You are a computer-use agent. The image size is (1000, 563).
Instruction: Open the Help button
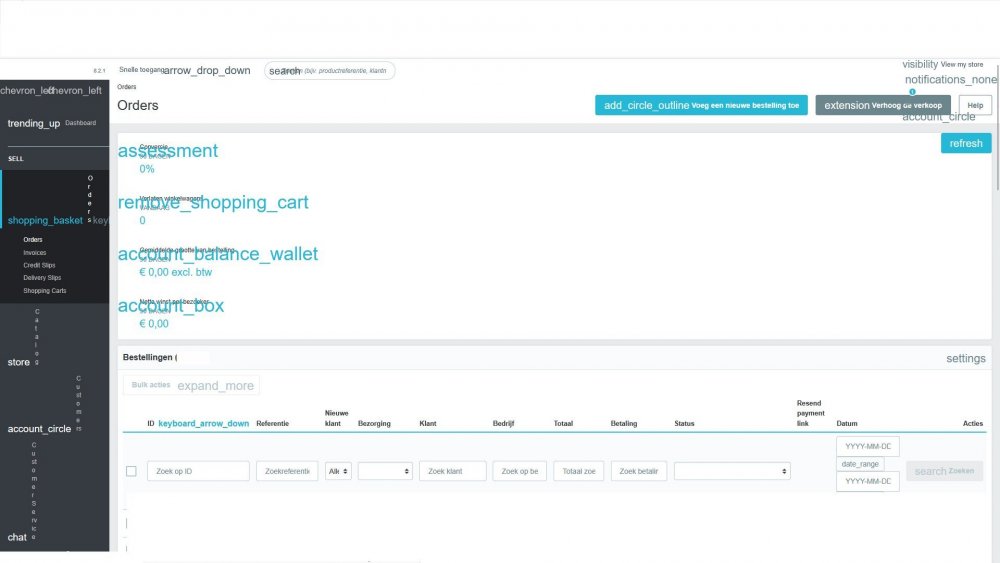click(975, 105)
